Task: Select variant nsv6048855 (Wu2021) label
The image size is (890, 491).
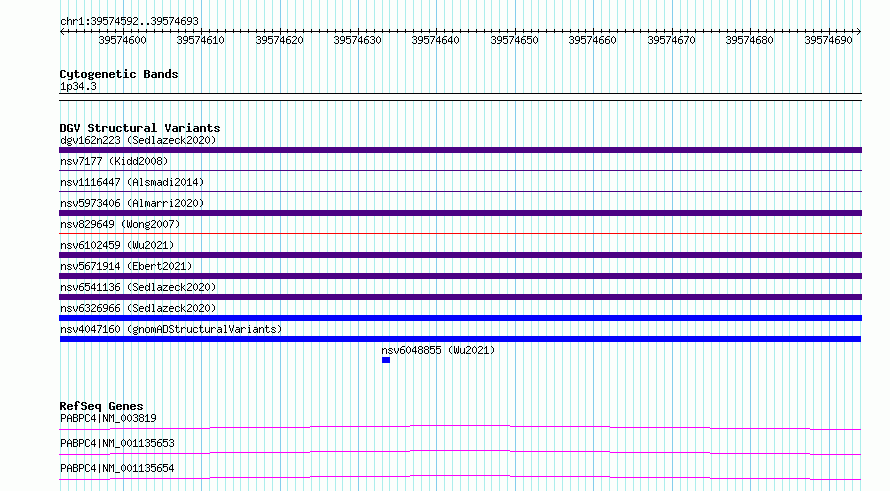Action: coord(438,350)
